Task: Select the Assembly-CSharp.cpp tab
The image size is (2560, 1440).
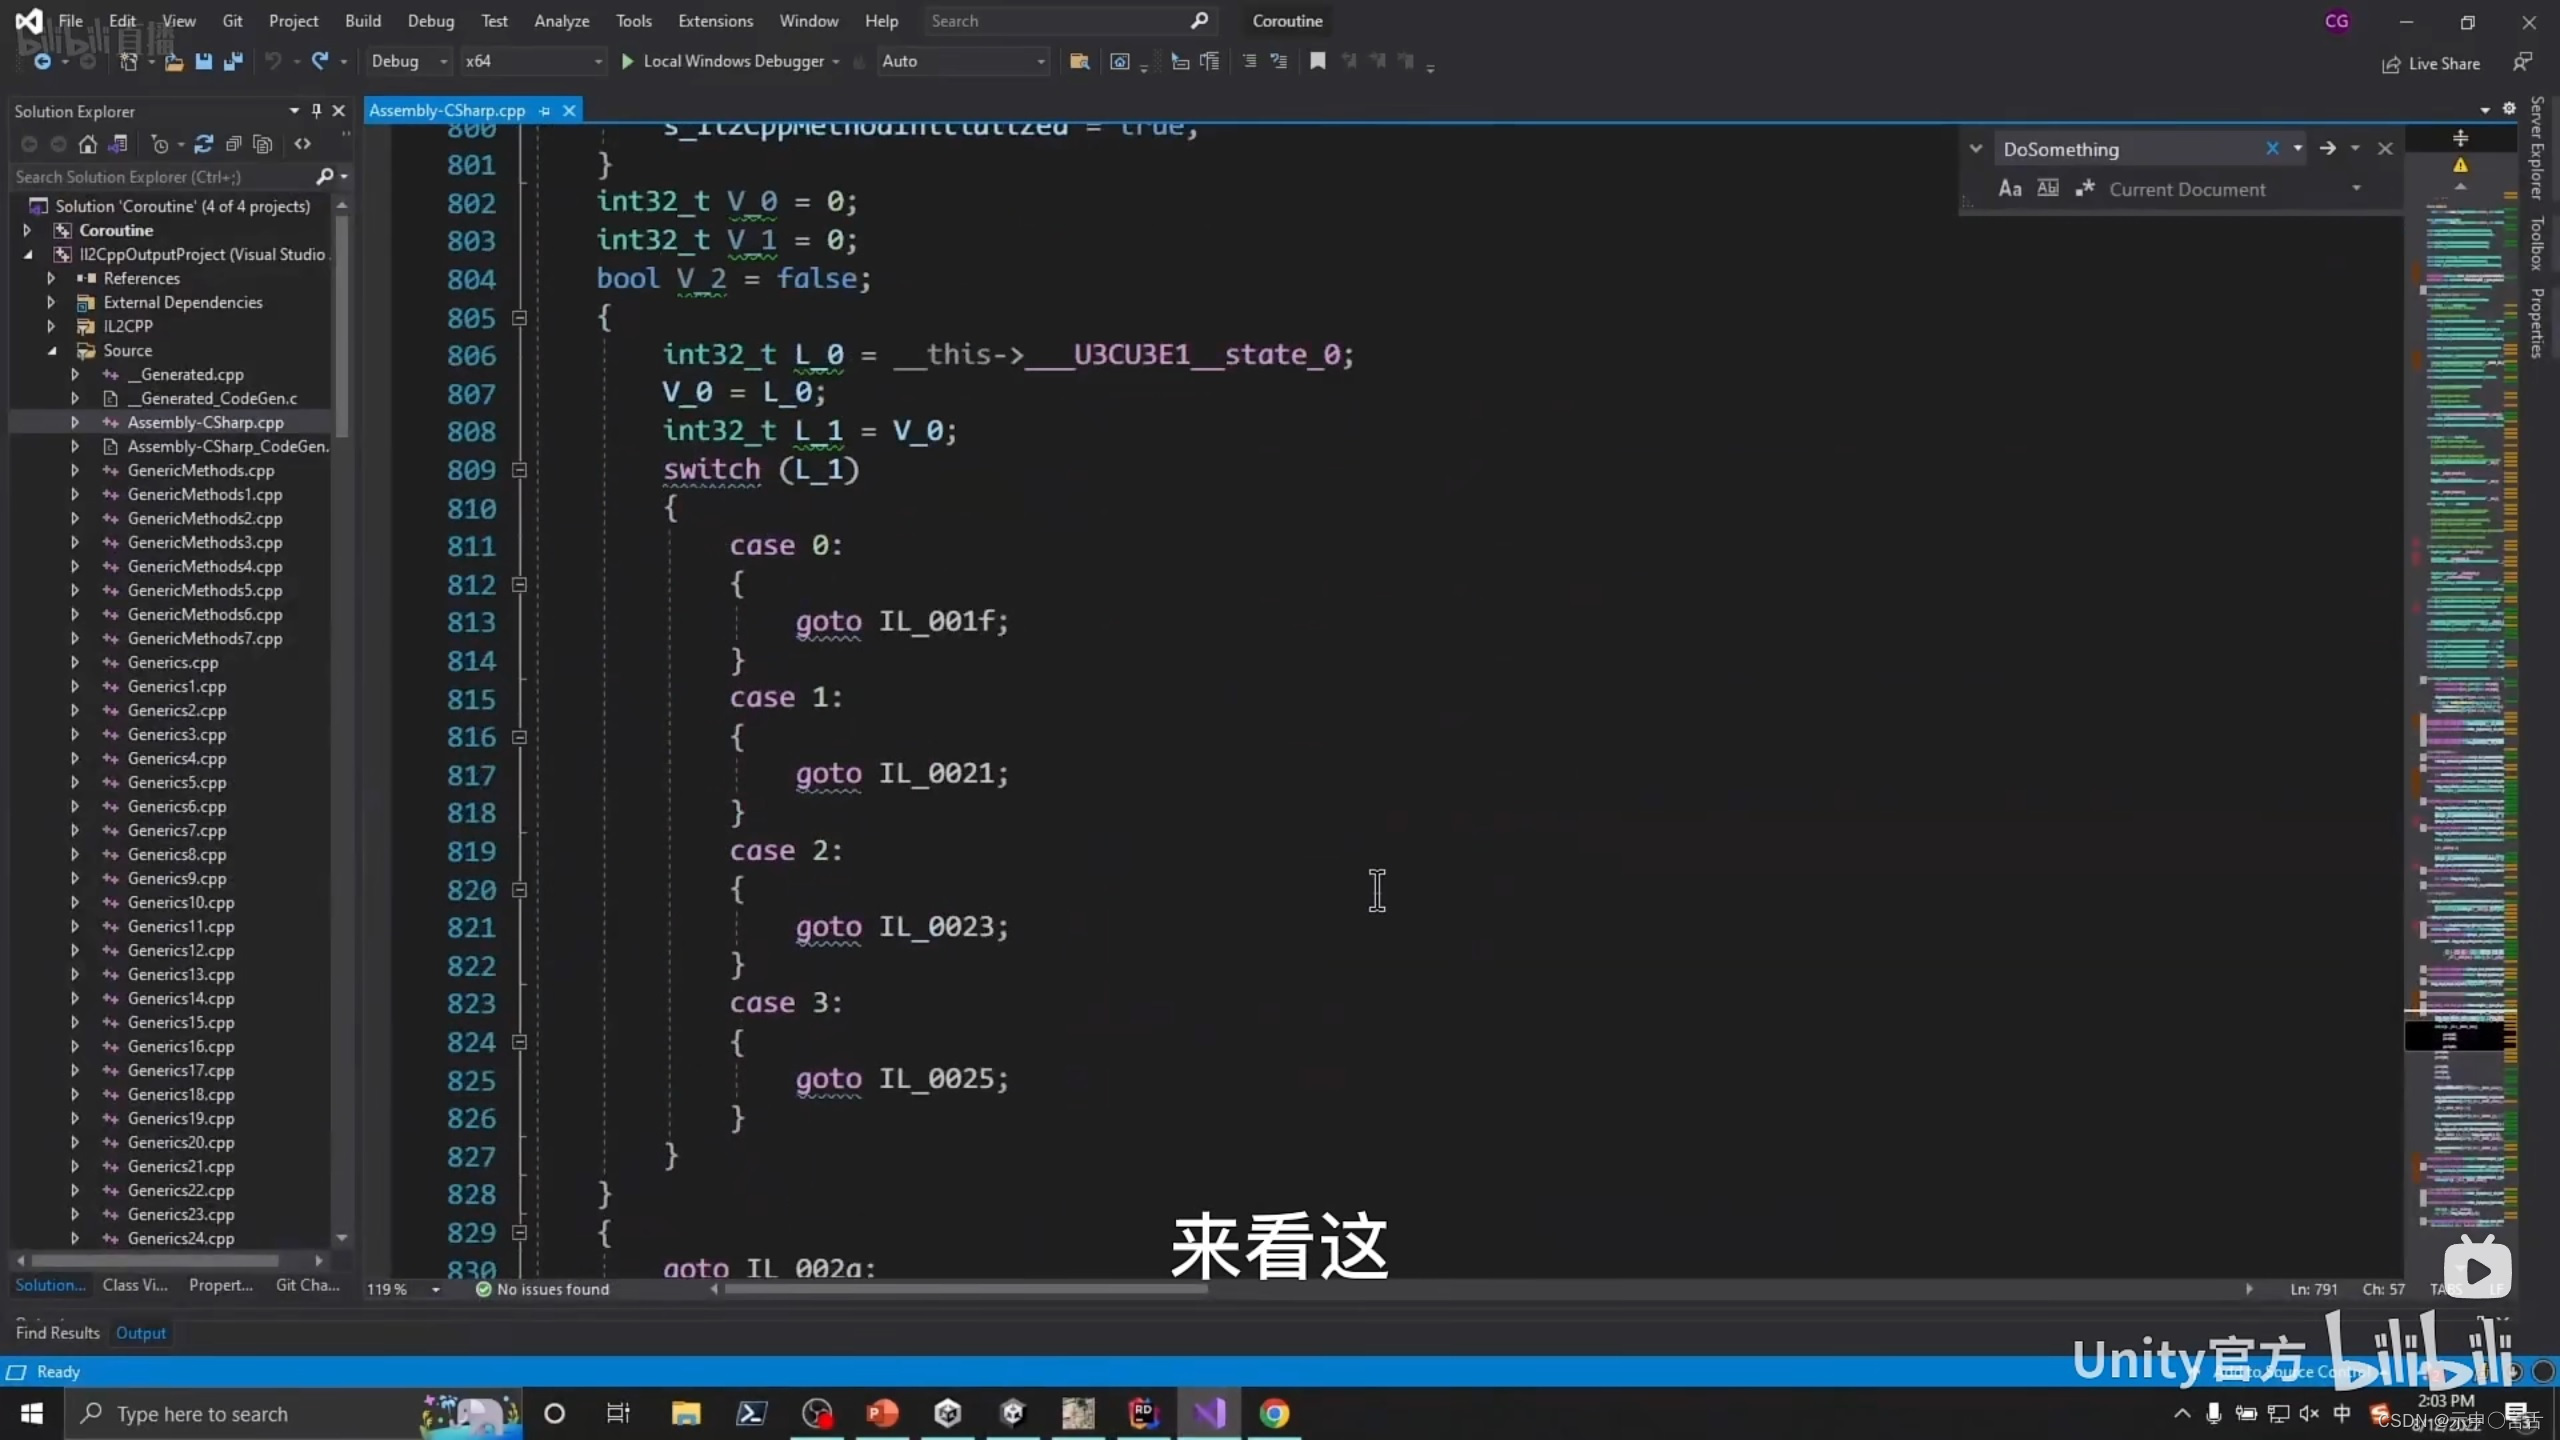Action: [x=448, y=109]
